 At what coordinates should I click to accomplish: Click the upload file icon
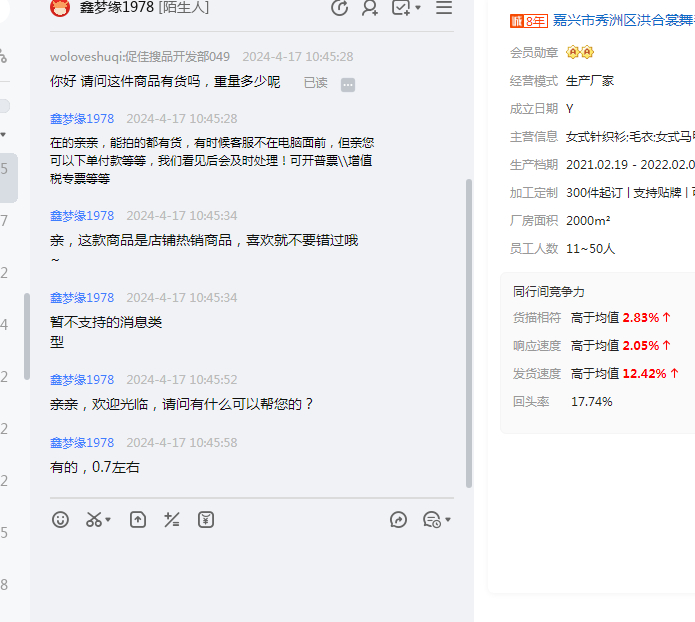(x=138, y=519)
